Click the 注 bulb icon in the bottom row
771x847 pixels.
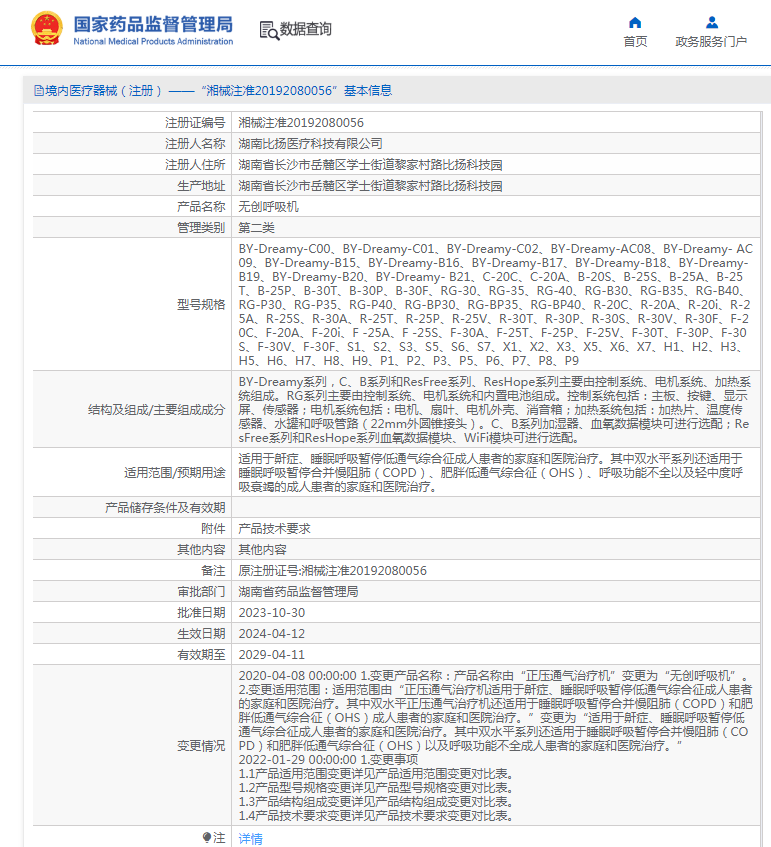click(207, 837)
